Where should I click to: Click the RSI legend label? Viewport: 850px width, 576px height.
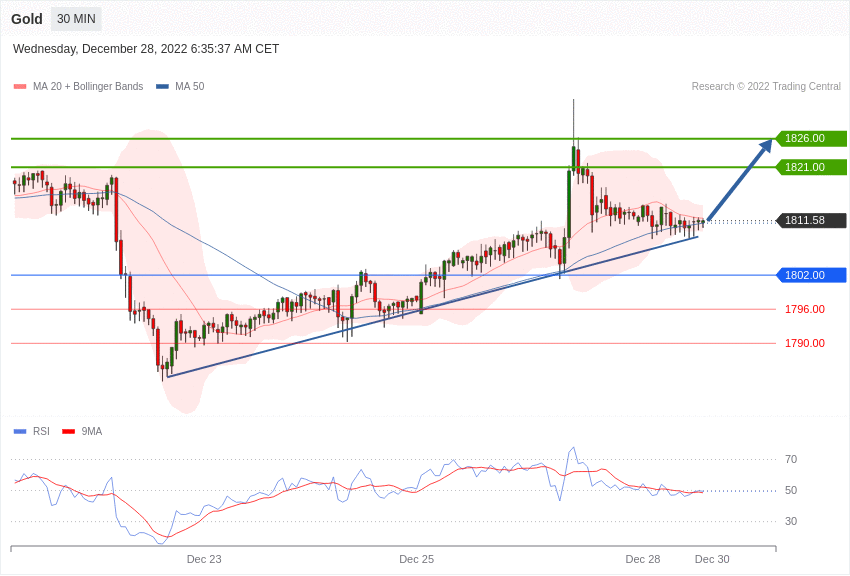pyautogui.click(x=41, y=431)
